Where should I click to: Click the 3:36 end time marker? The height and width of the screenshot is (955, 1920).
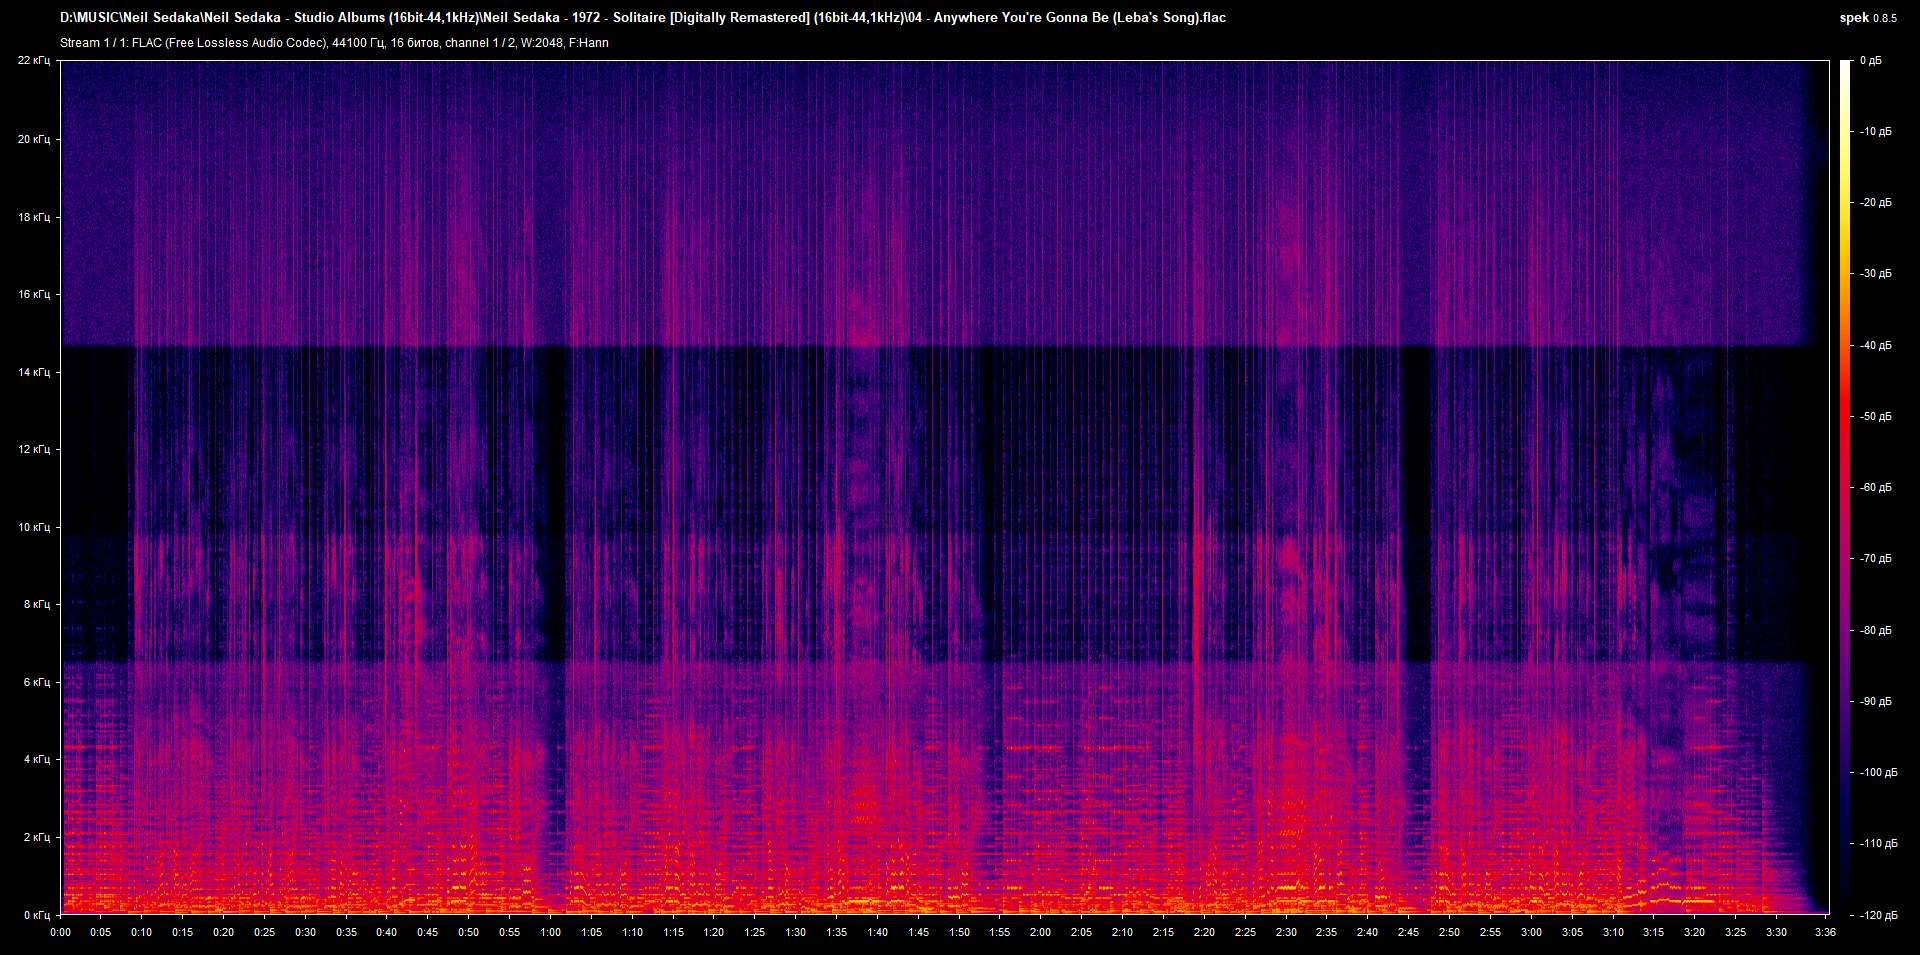point(1825,932)
